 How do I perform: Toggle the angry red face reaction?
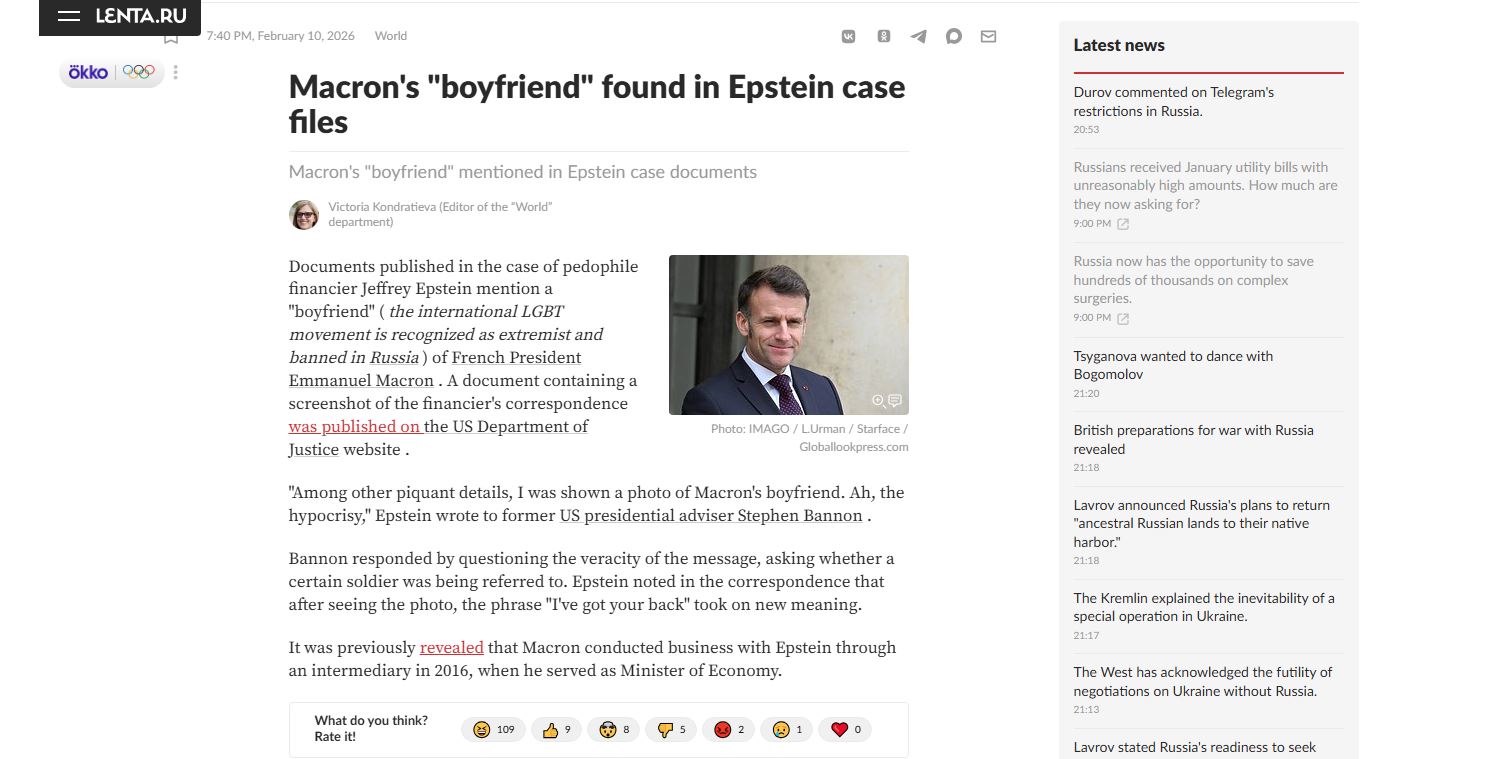pyautogui.click(x=729, y=730)
